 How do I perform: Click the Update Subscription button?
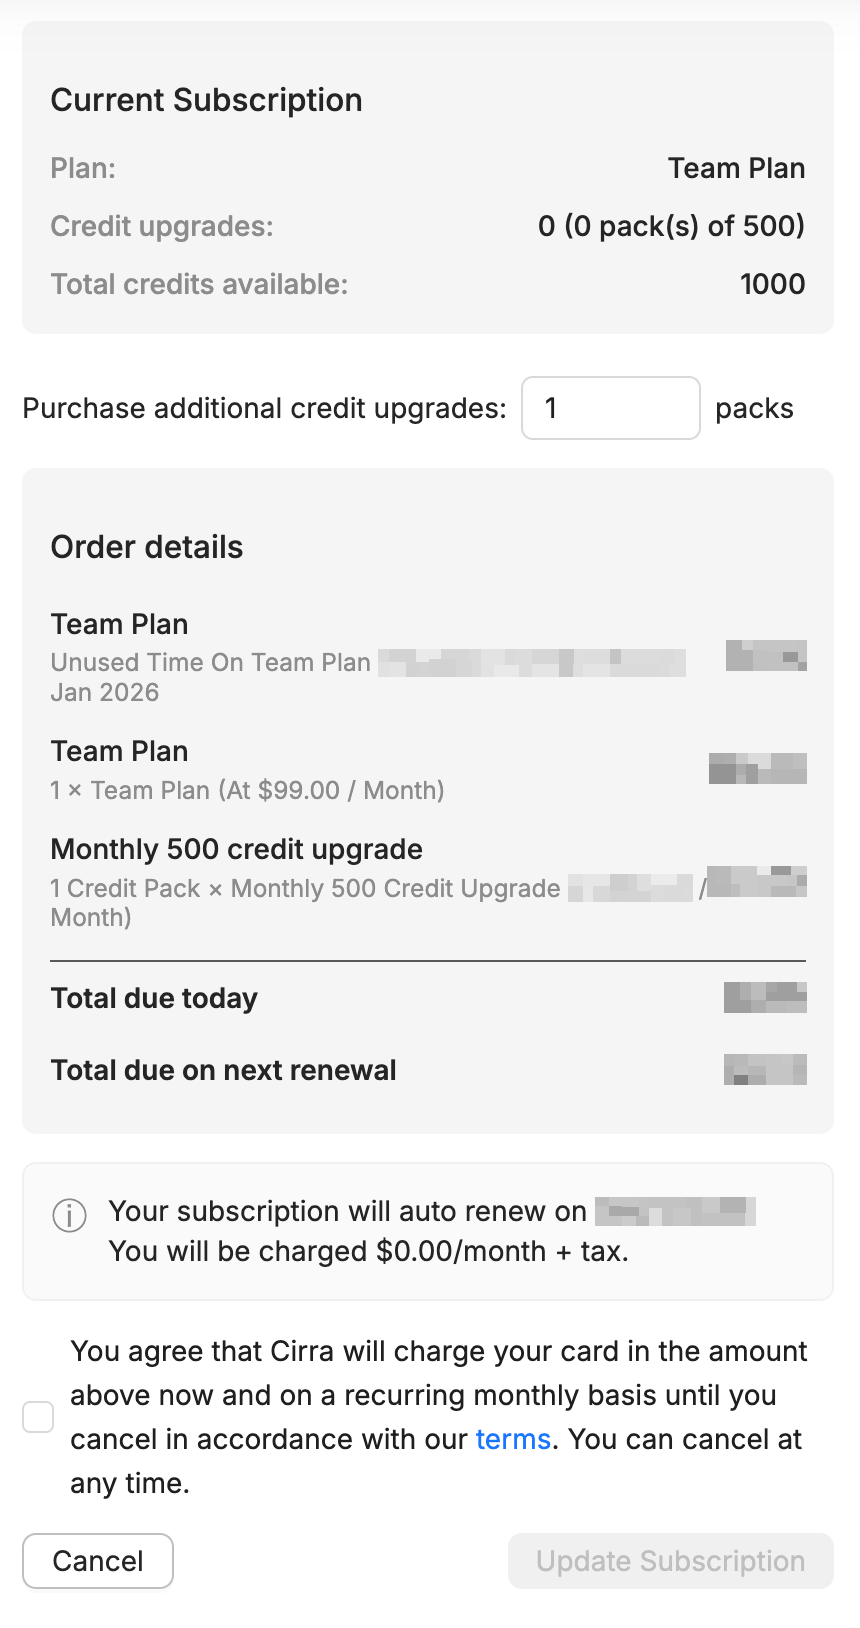pos(670,1561)
